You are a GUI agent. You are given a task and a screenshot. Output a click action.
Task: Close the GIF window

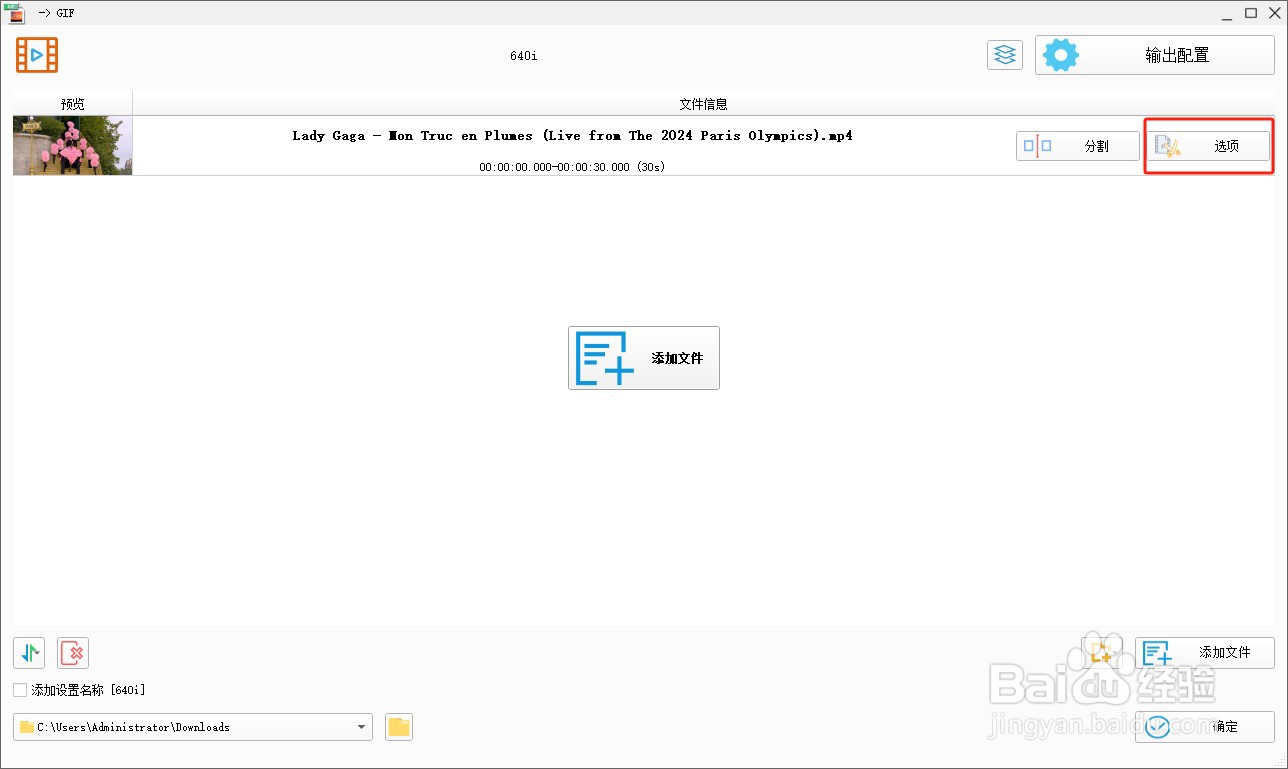(x=1274, y=13)
